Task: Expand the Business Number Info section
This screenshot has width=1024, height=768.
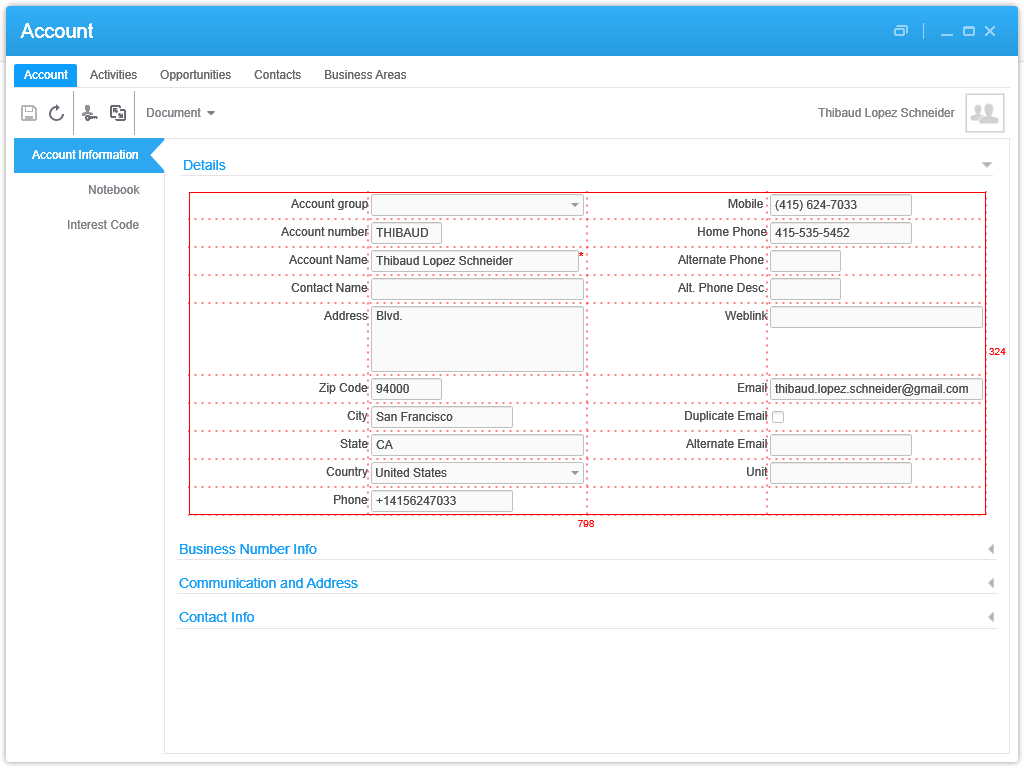Action: [990, 549]
